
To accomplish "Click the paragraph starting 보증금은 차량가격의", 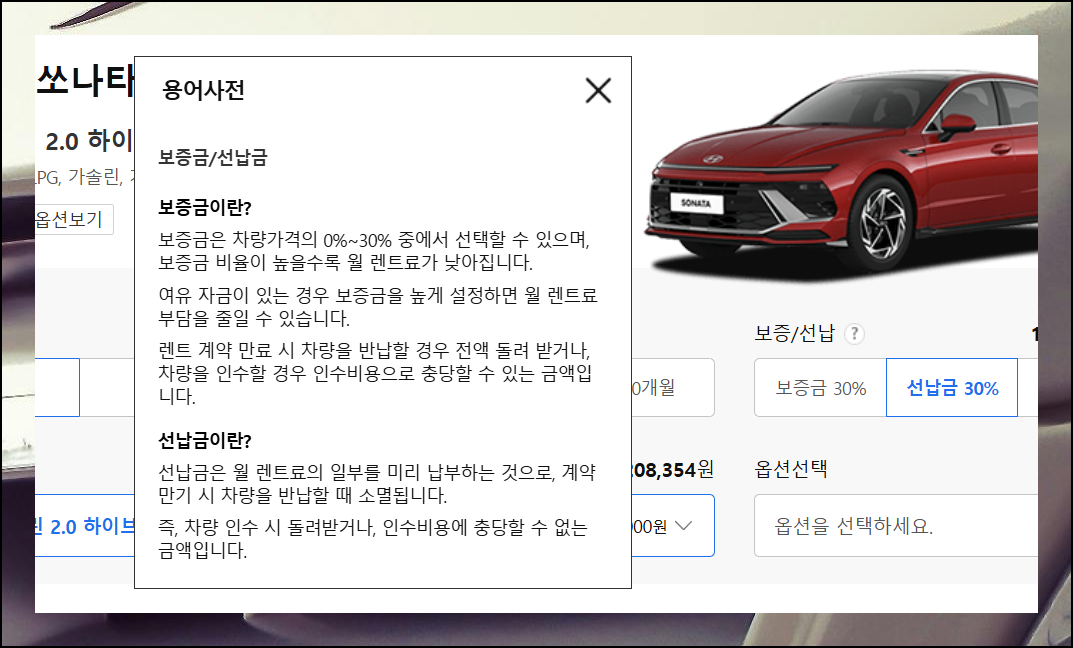I will point(374,250).
